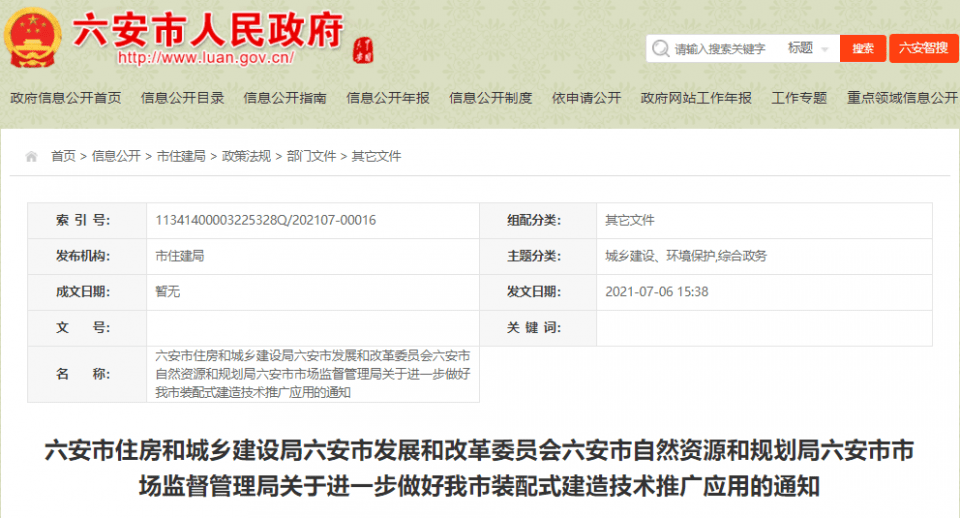Click the 暂无 date value

coord(167,292)
